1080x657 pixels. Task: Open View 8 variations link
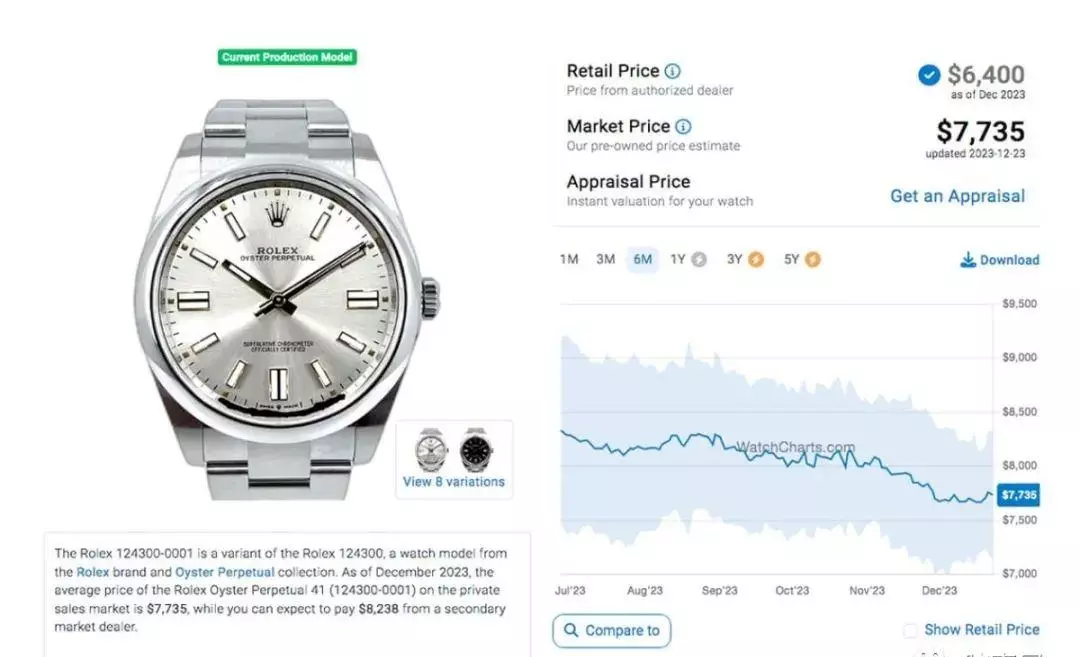(x=454, y=482)
